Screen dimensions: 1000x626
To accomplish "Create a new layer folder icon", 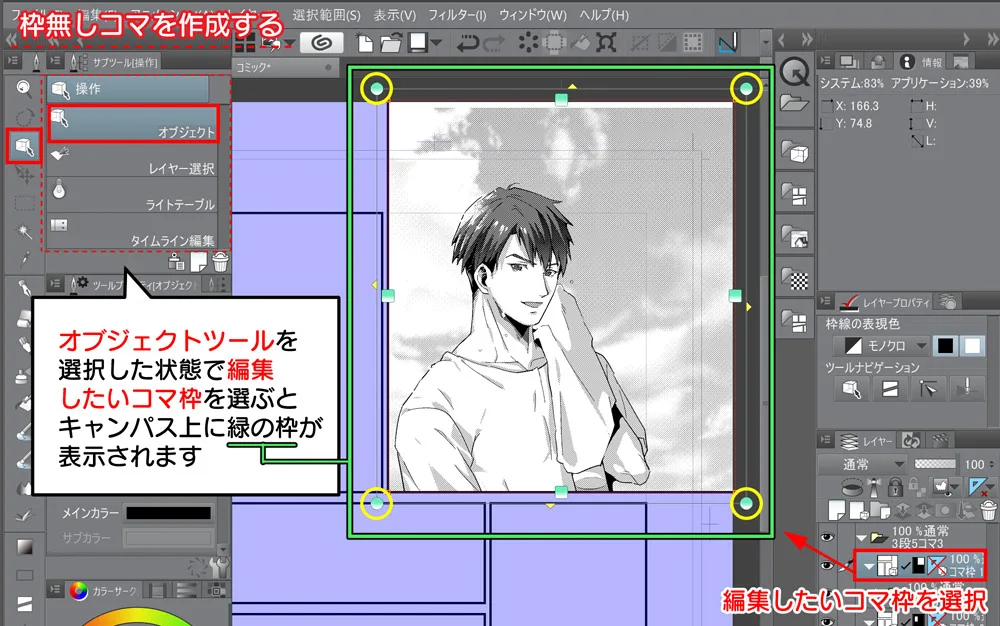I will tap(881, 510).
